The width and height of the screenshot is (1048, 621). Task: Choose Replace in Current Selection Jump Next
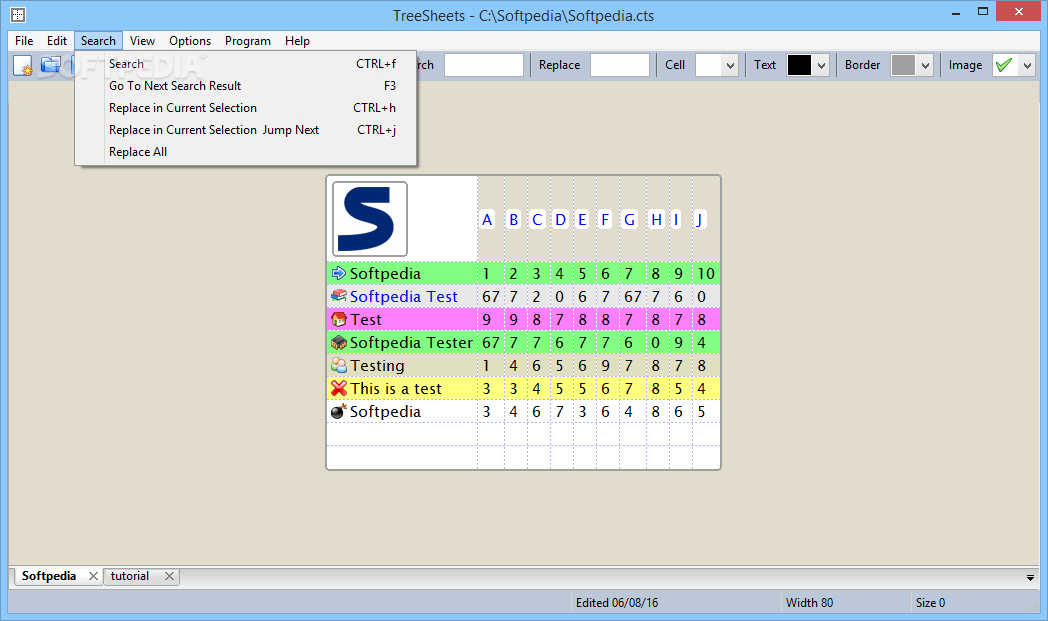pyautogui.click(x=246, y=130)
